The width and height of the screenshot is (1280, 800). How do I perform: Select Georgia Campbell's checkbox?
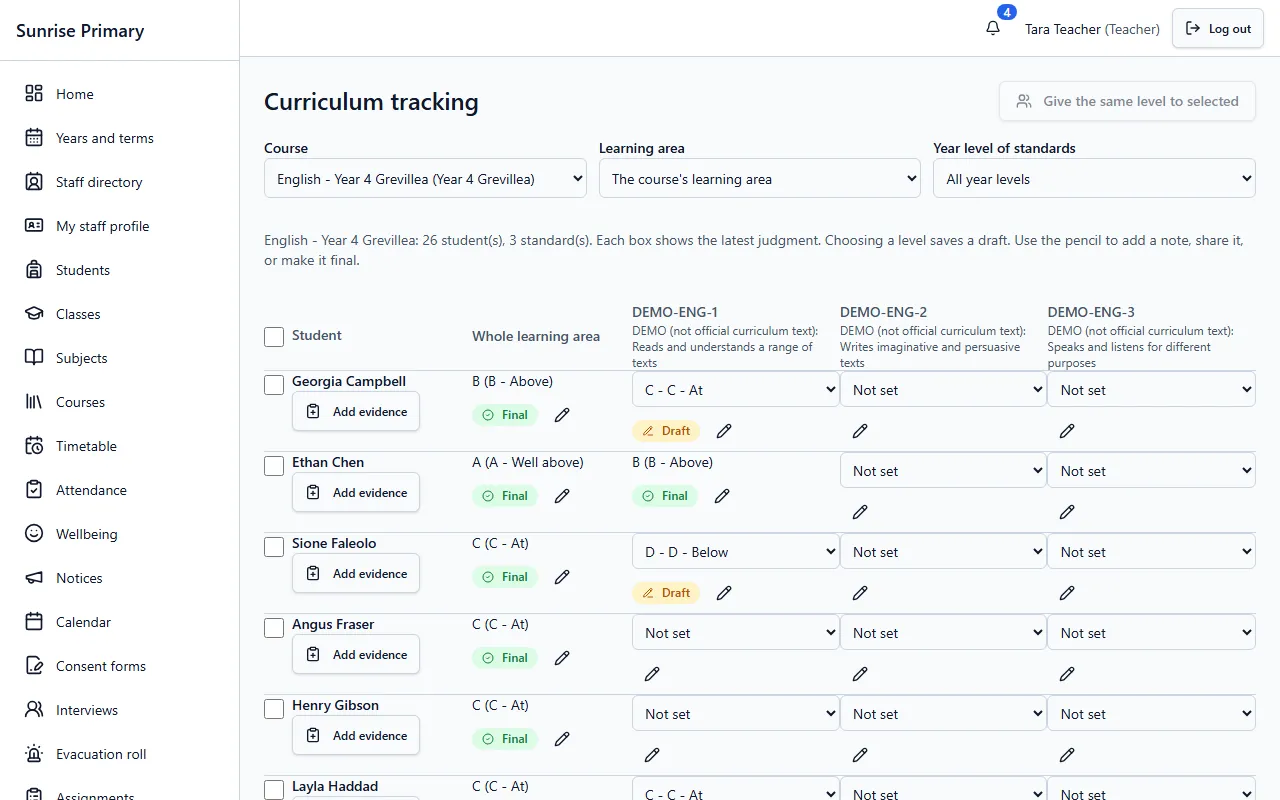point(274,385)
